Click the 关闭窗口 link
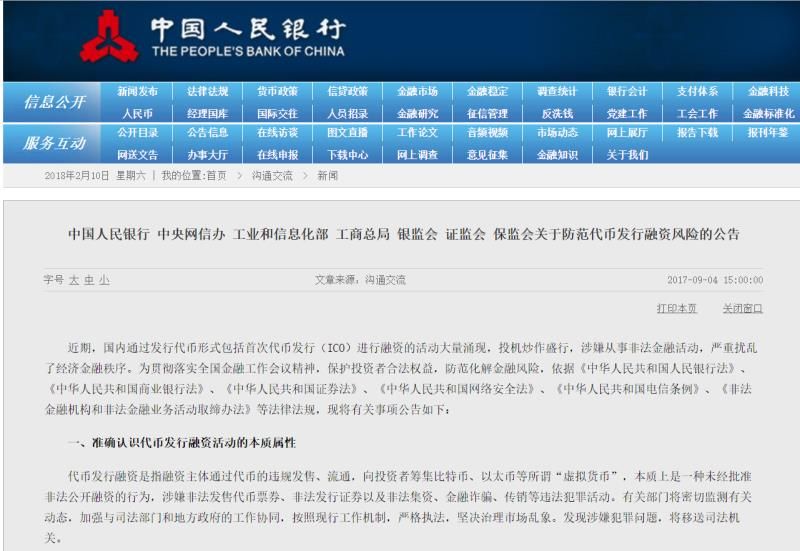This screenshot has height=551, width=800. pyautogui.click(x=742, y=309)
